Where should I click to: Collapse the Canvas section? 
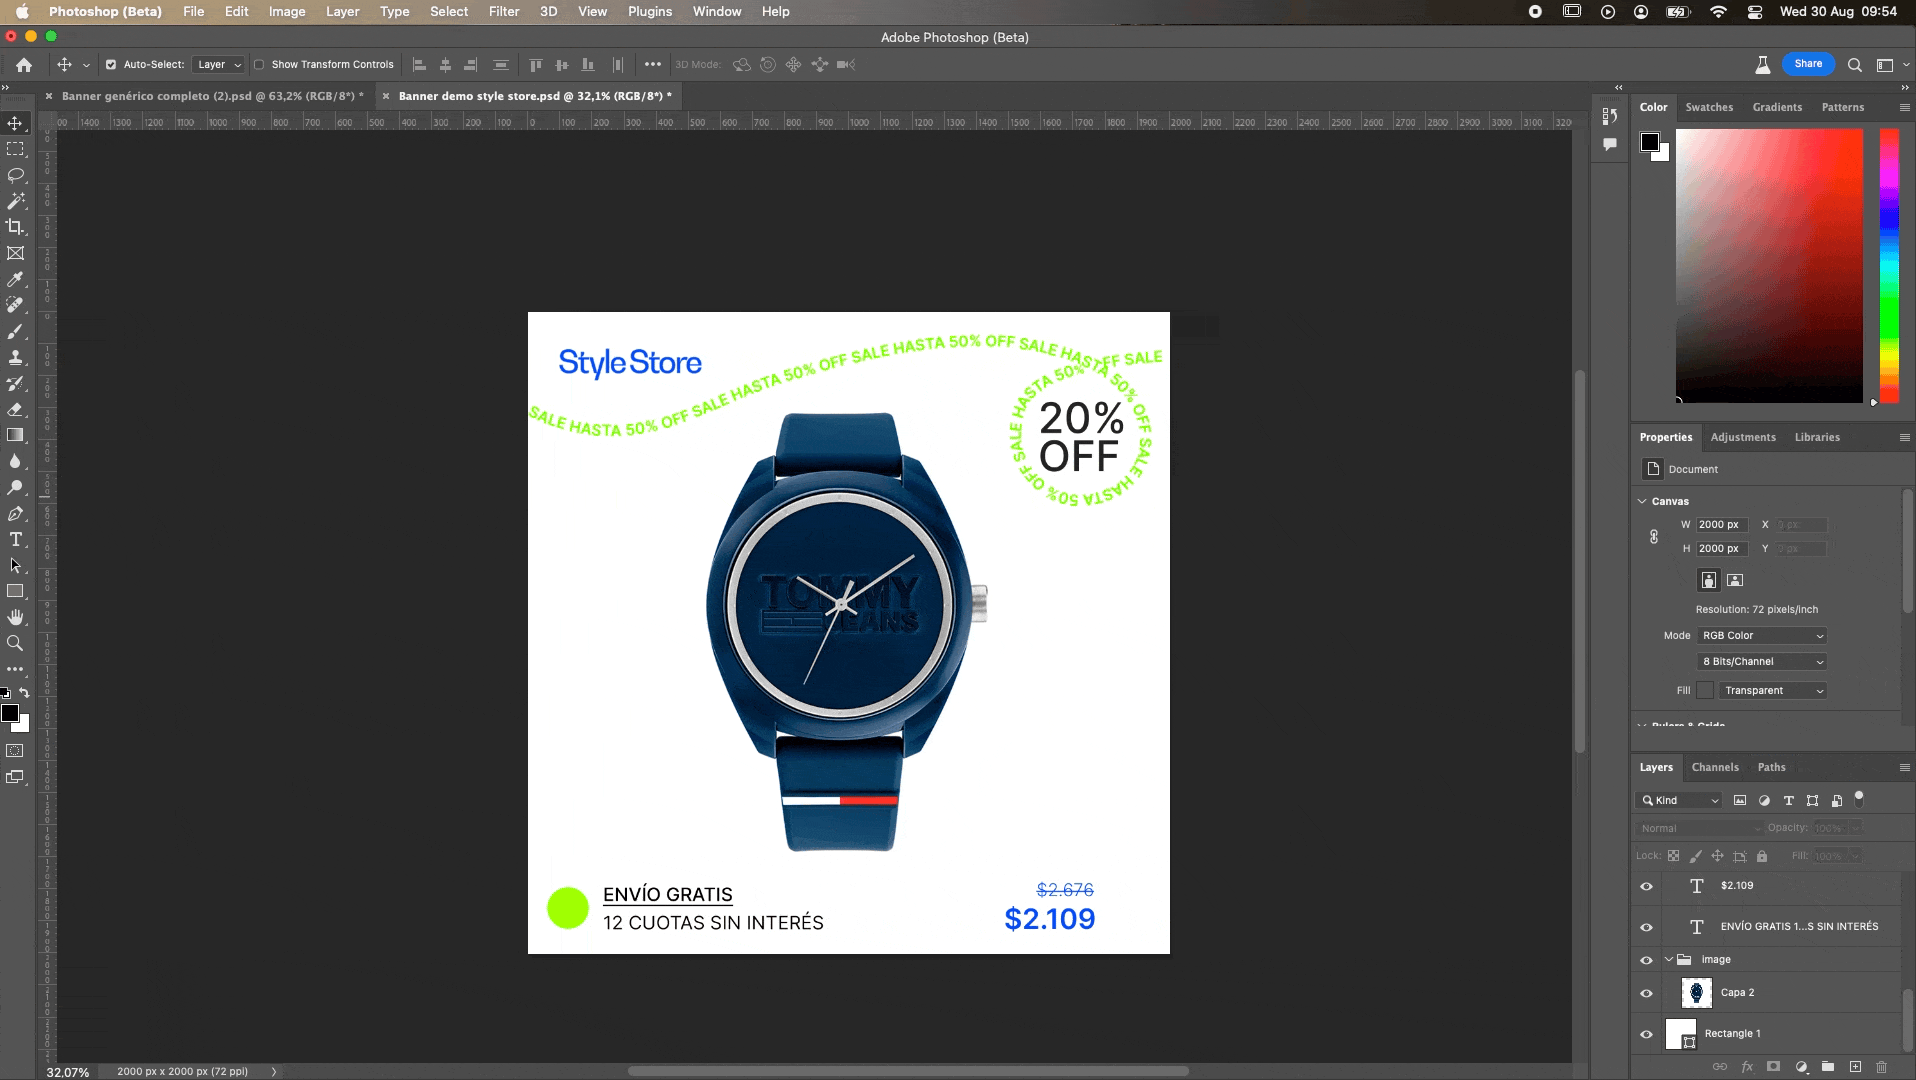coord(1642,501)
